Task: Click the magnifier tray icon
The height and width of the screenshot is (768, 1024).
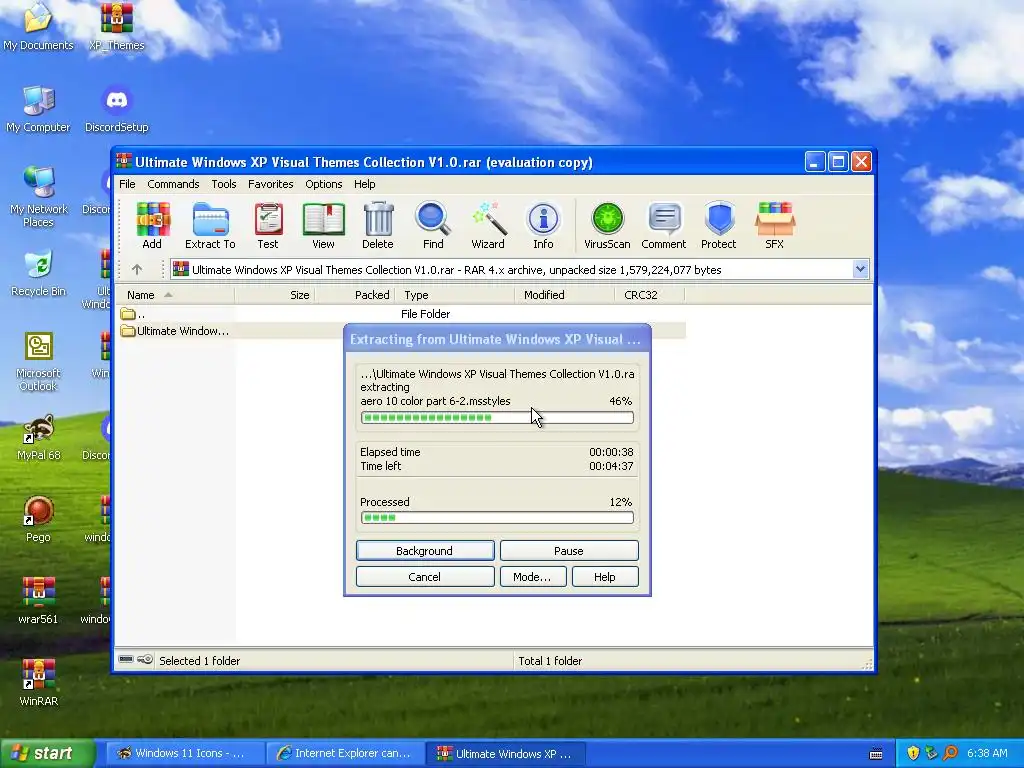Action: coord(950,753)
